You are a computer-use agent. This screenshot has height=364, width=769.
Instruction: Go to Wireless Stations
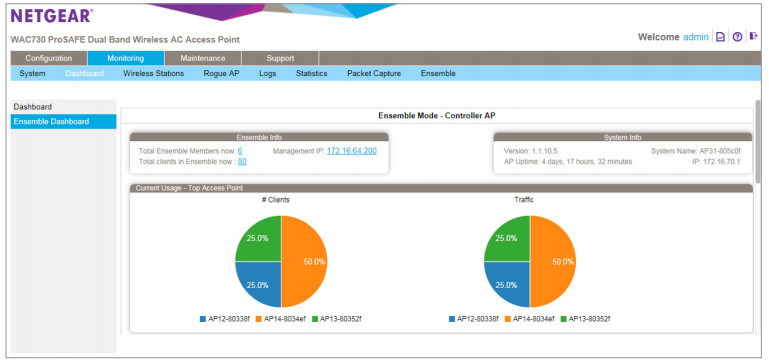pos(154,74)
